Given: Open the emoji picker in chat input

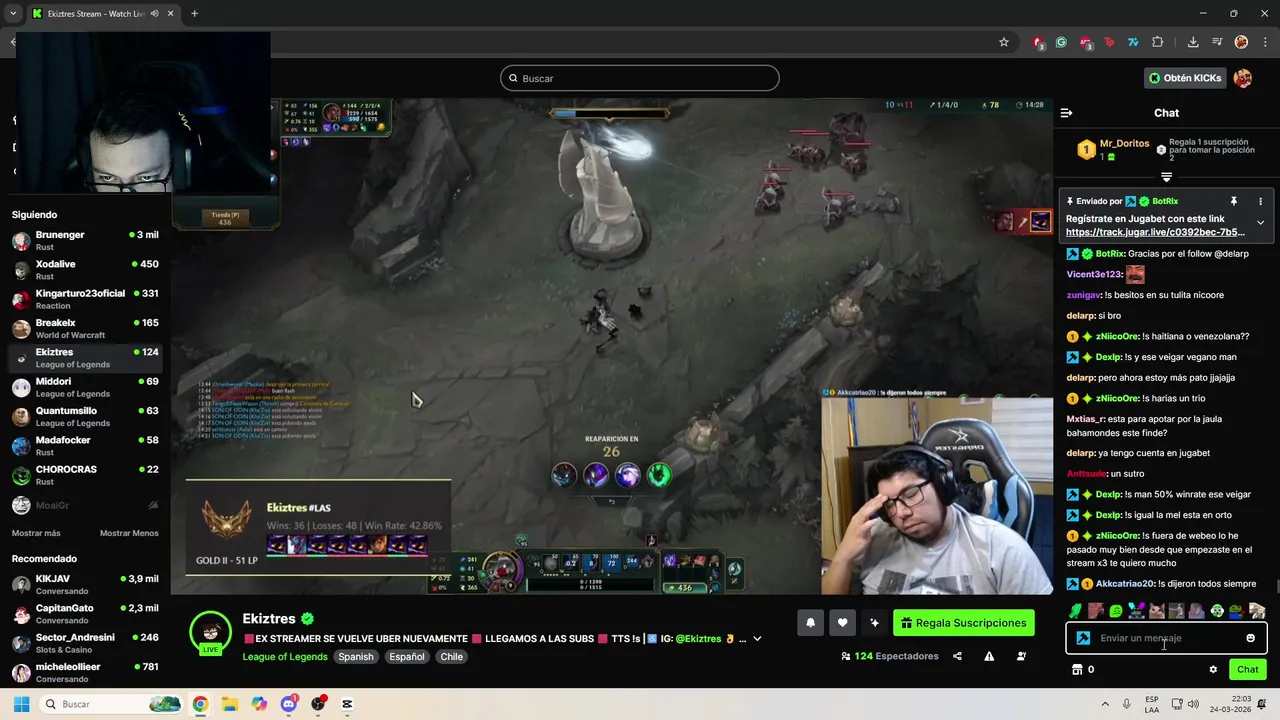Looking at the screenshot, I should coord(1250,638).
